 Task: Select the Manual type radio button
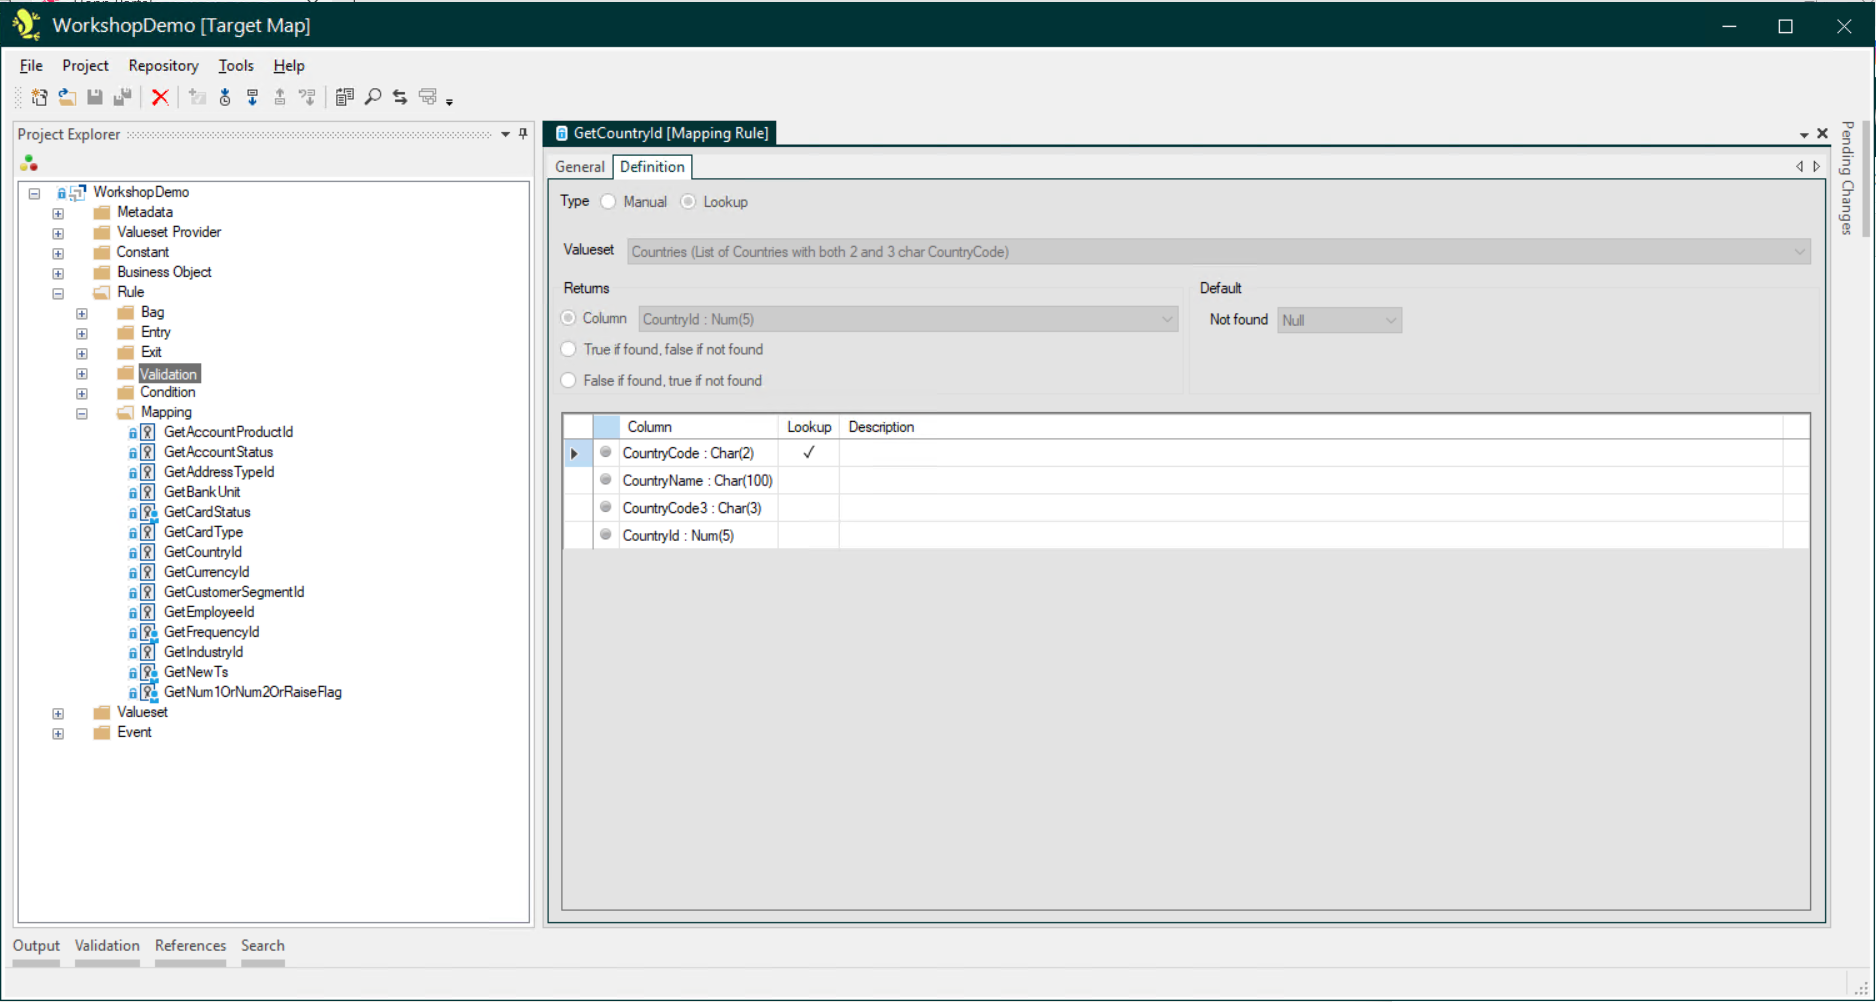coord(608,202)
